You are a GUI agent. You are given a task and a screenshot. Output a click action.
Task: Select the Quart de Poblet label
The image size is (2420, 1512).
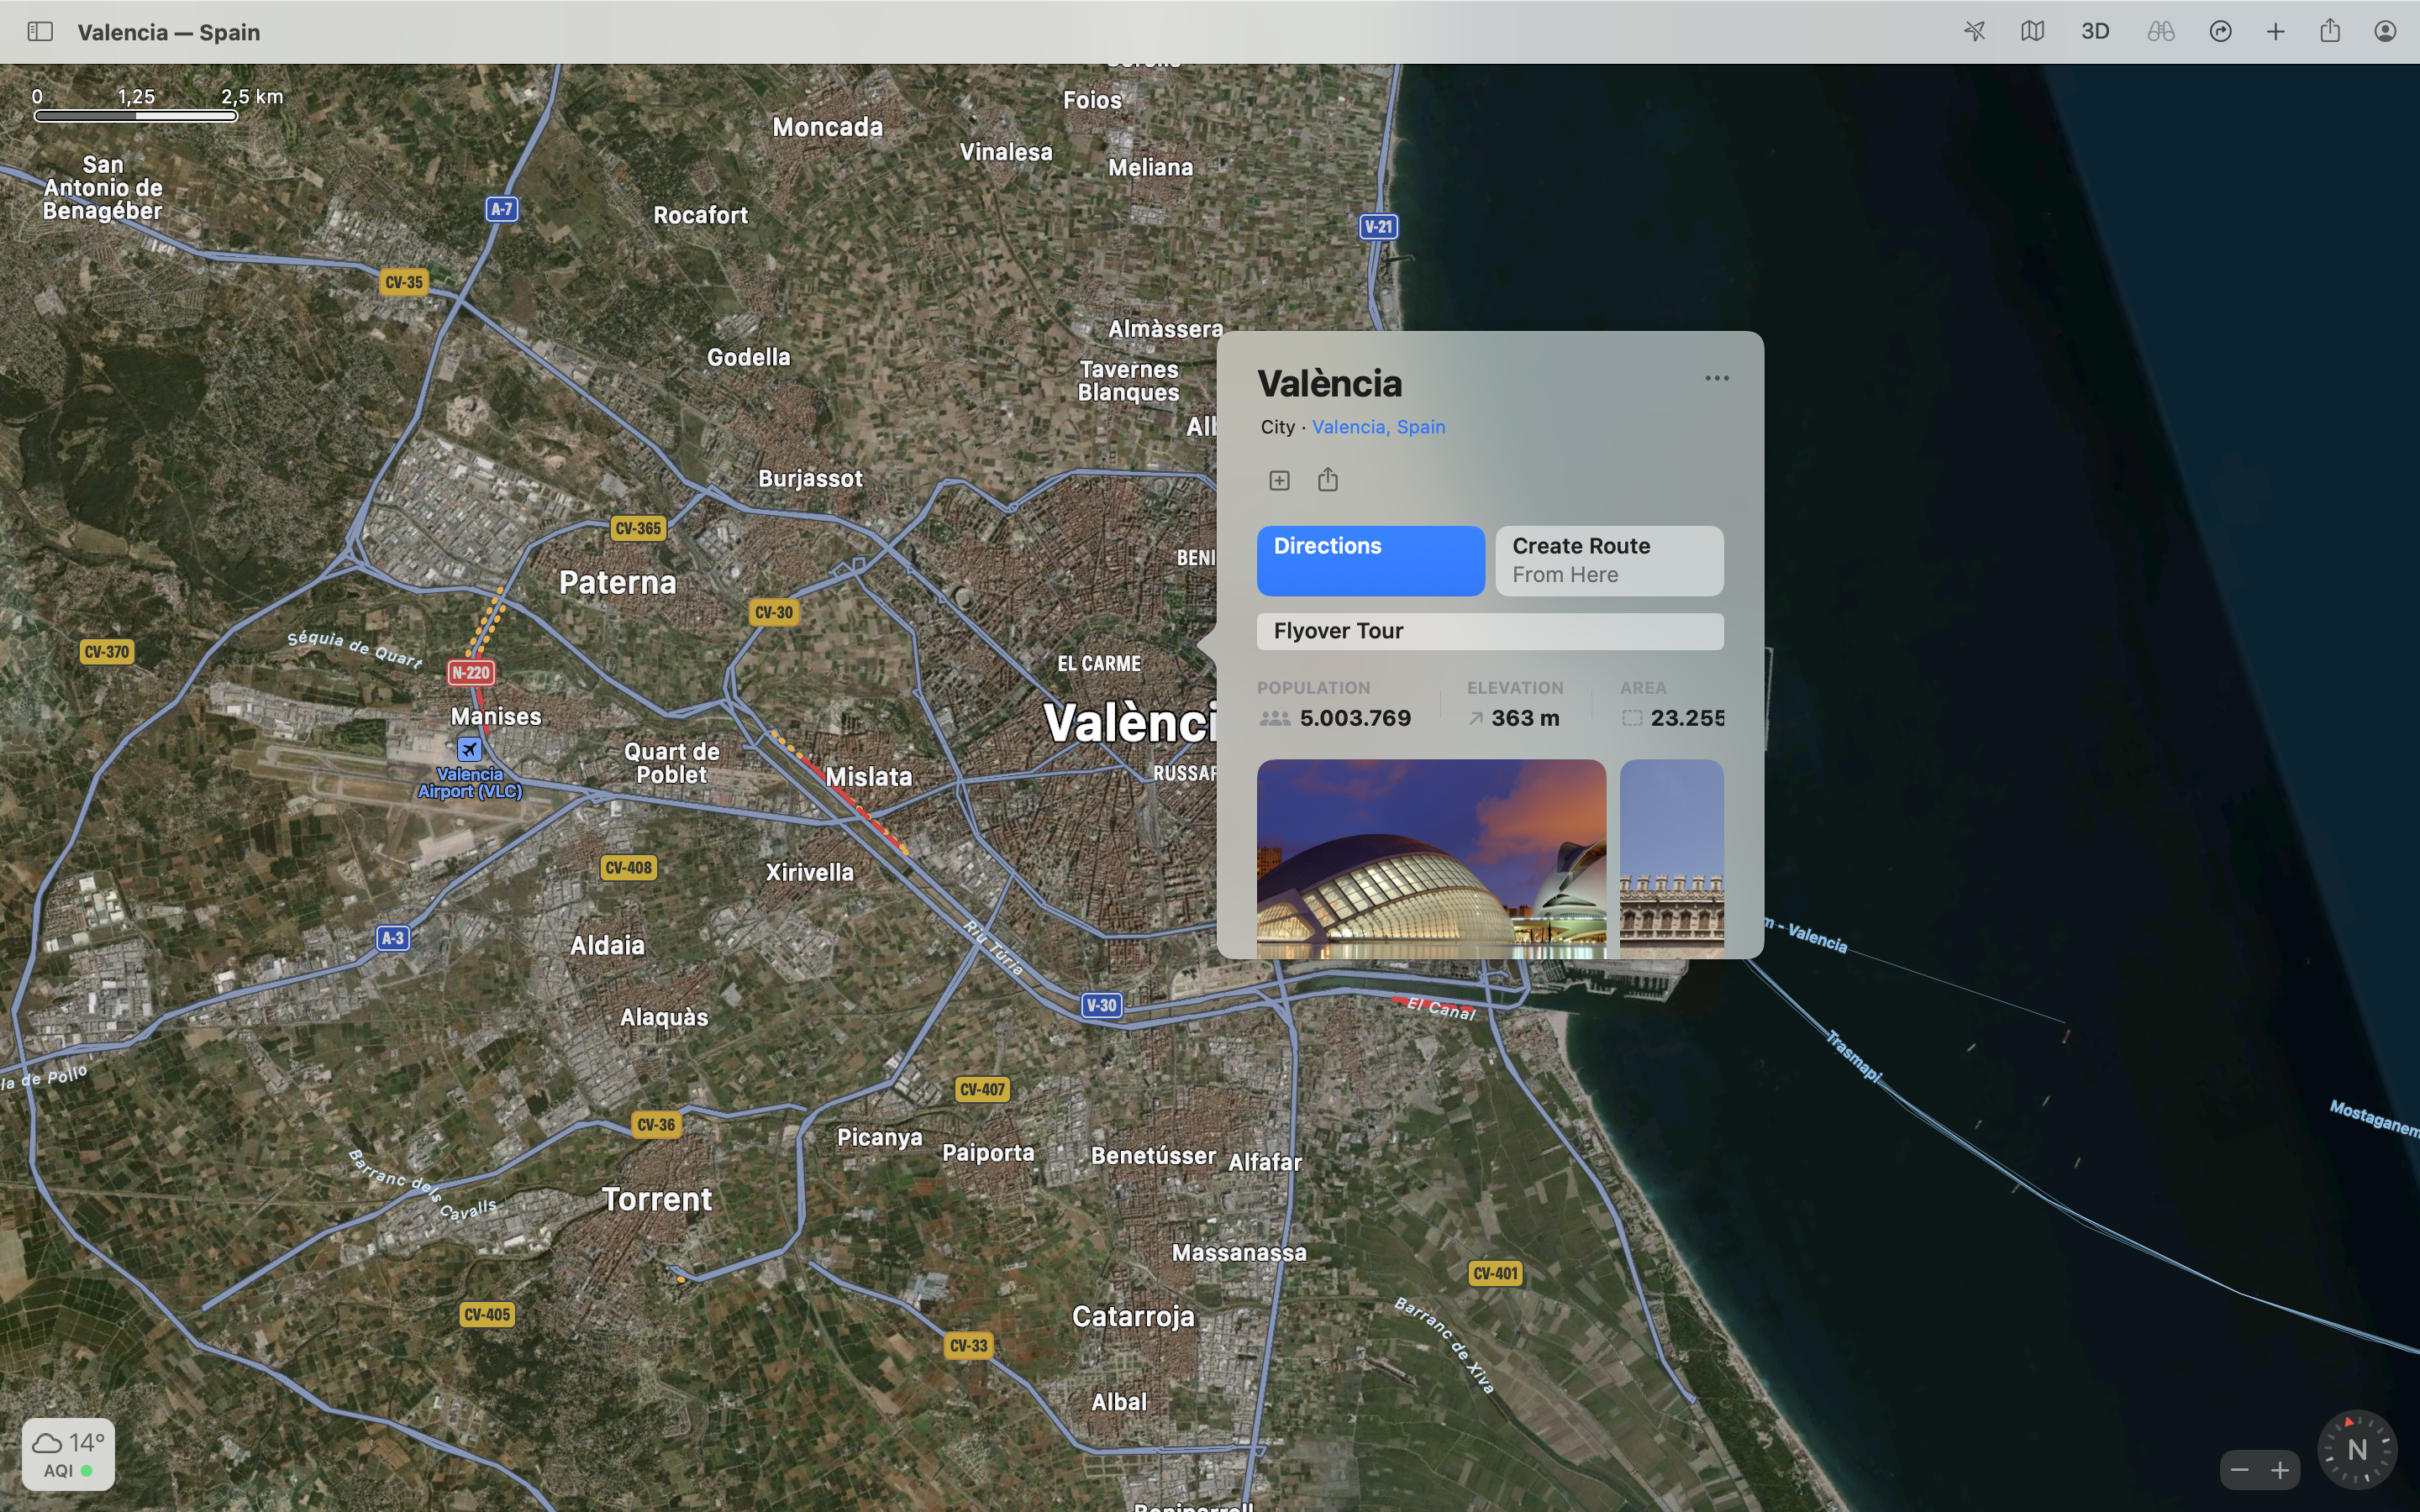click(671, 763)
